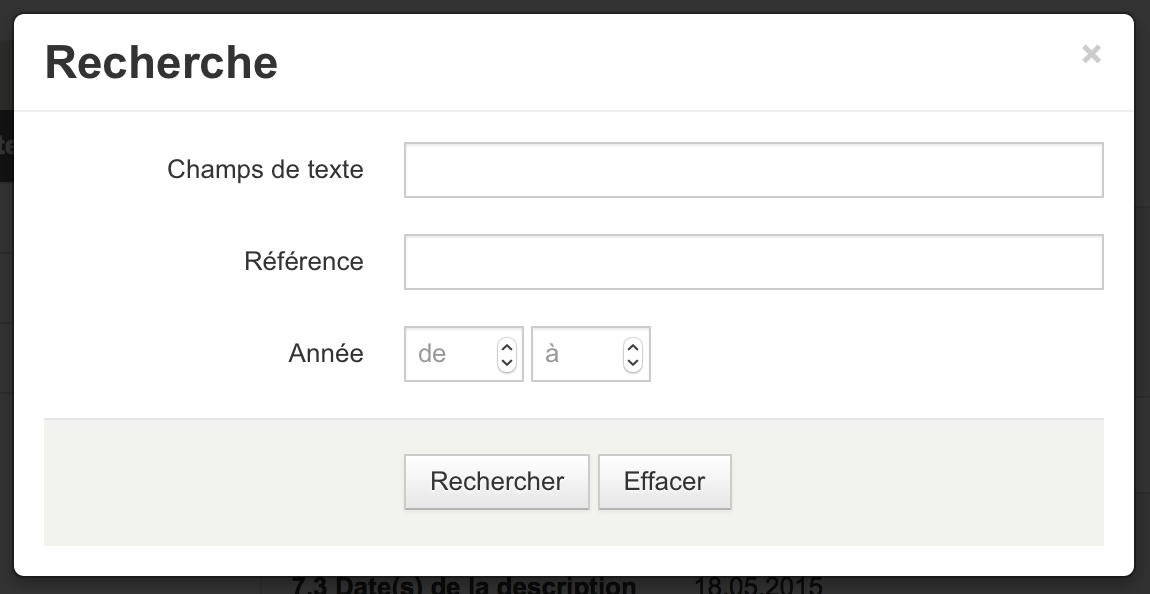Screen dimensions: 1150x594
Task: Click the 'Référence' label
Action: click(x=304, y=261)
